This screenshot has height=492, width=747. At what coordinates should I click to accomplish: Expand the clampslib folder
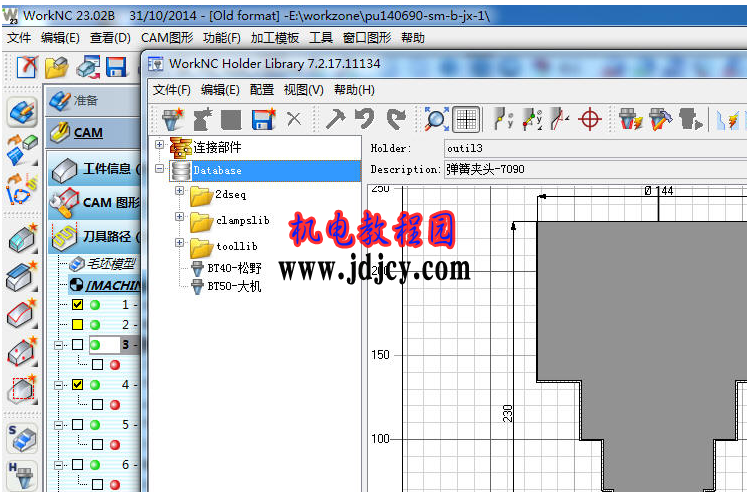point(179,216)
